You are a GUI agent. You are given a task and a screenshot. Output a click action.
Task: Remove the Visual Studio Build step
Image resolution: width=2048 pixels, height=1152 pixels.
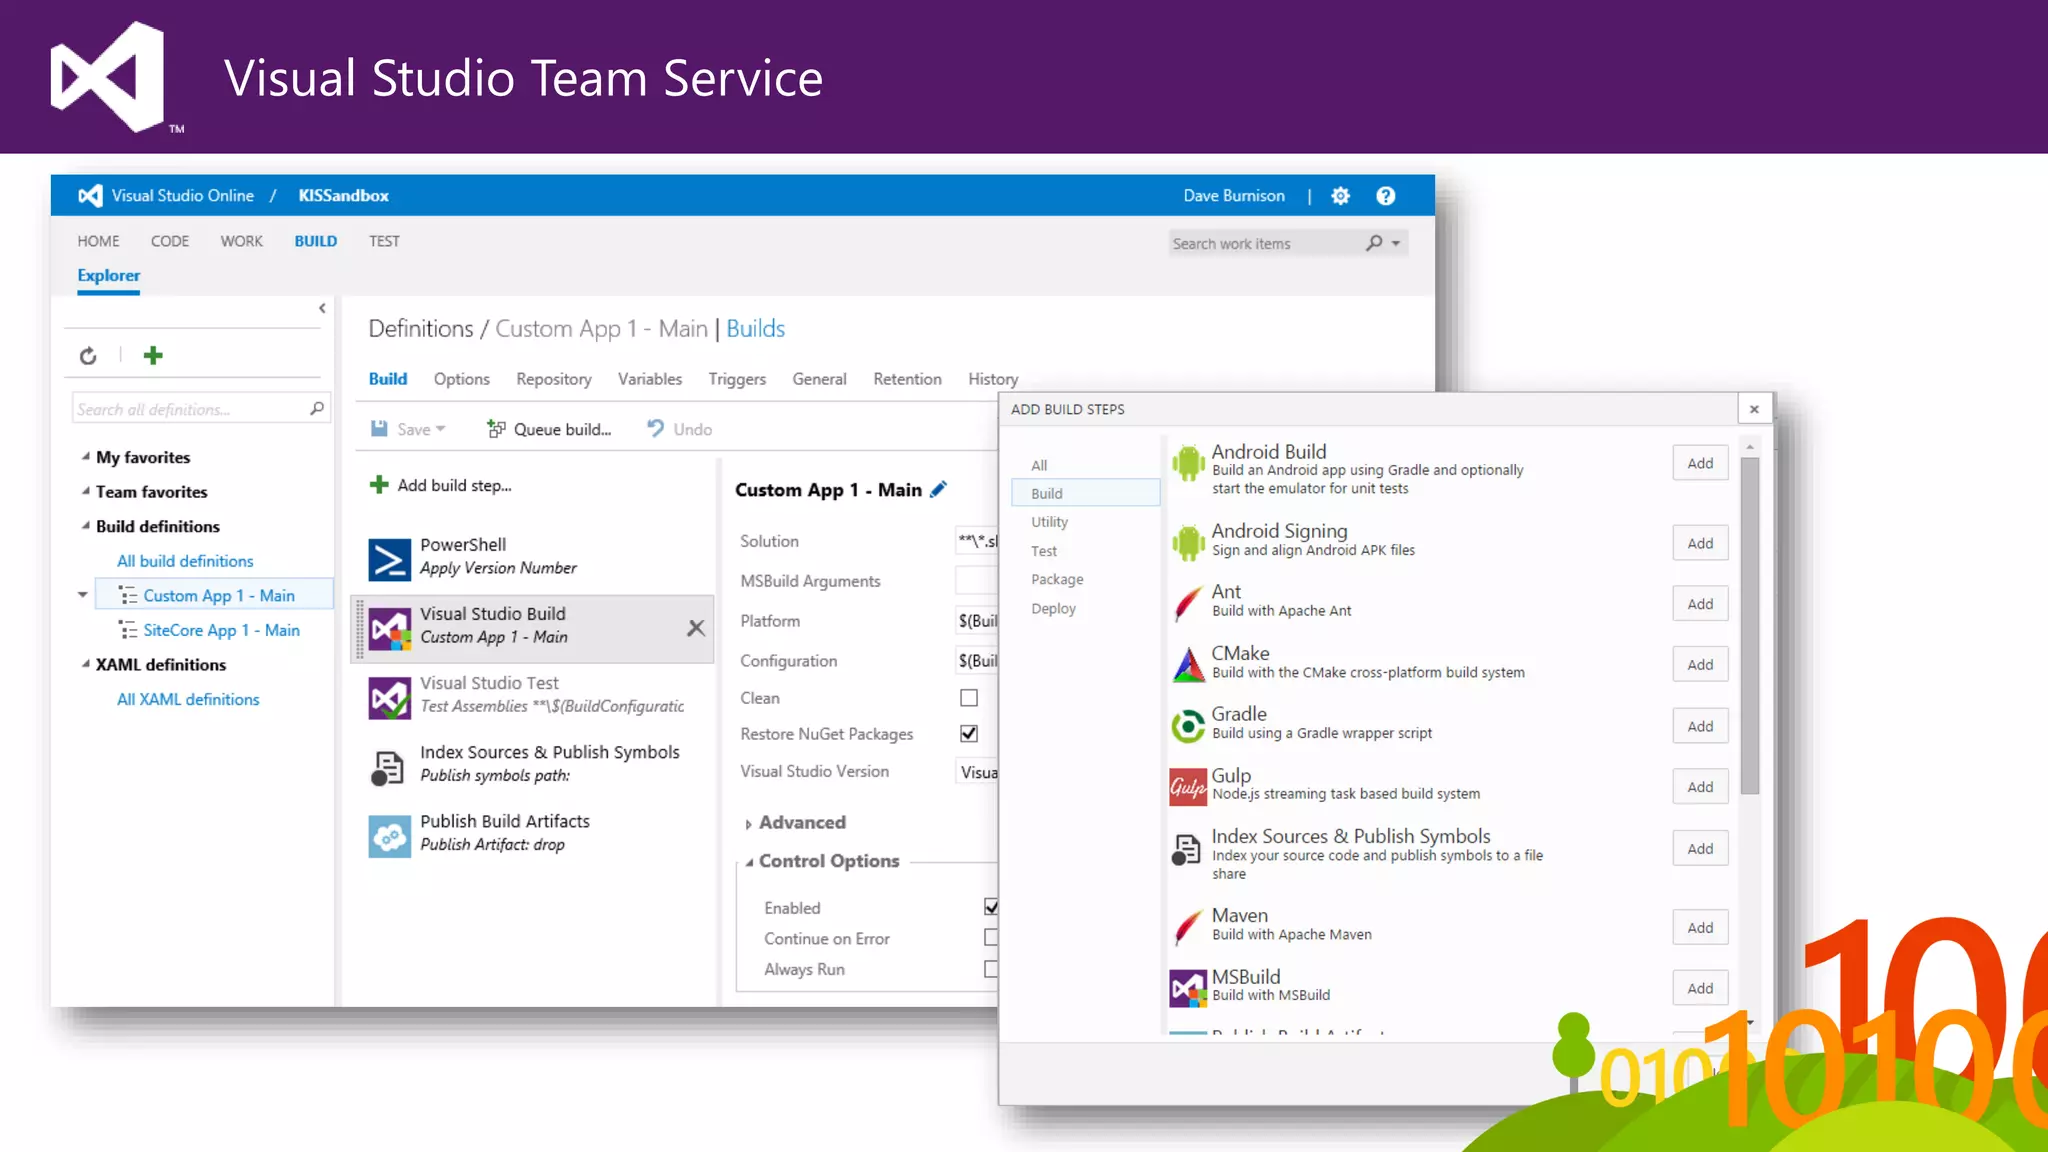(696, 628)
